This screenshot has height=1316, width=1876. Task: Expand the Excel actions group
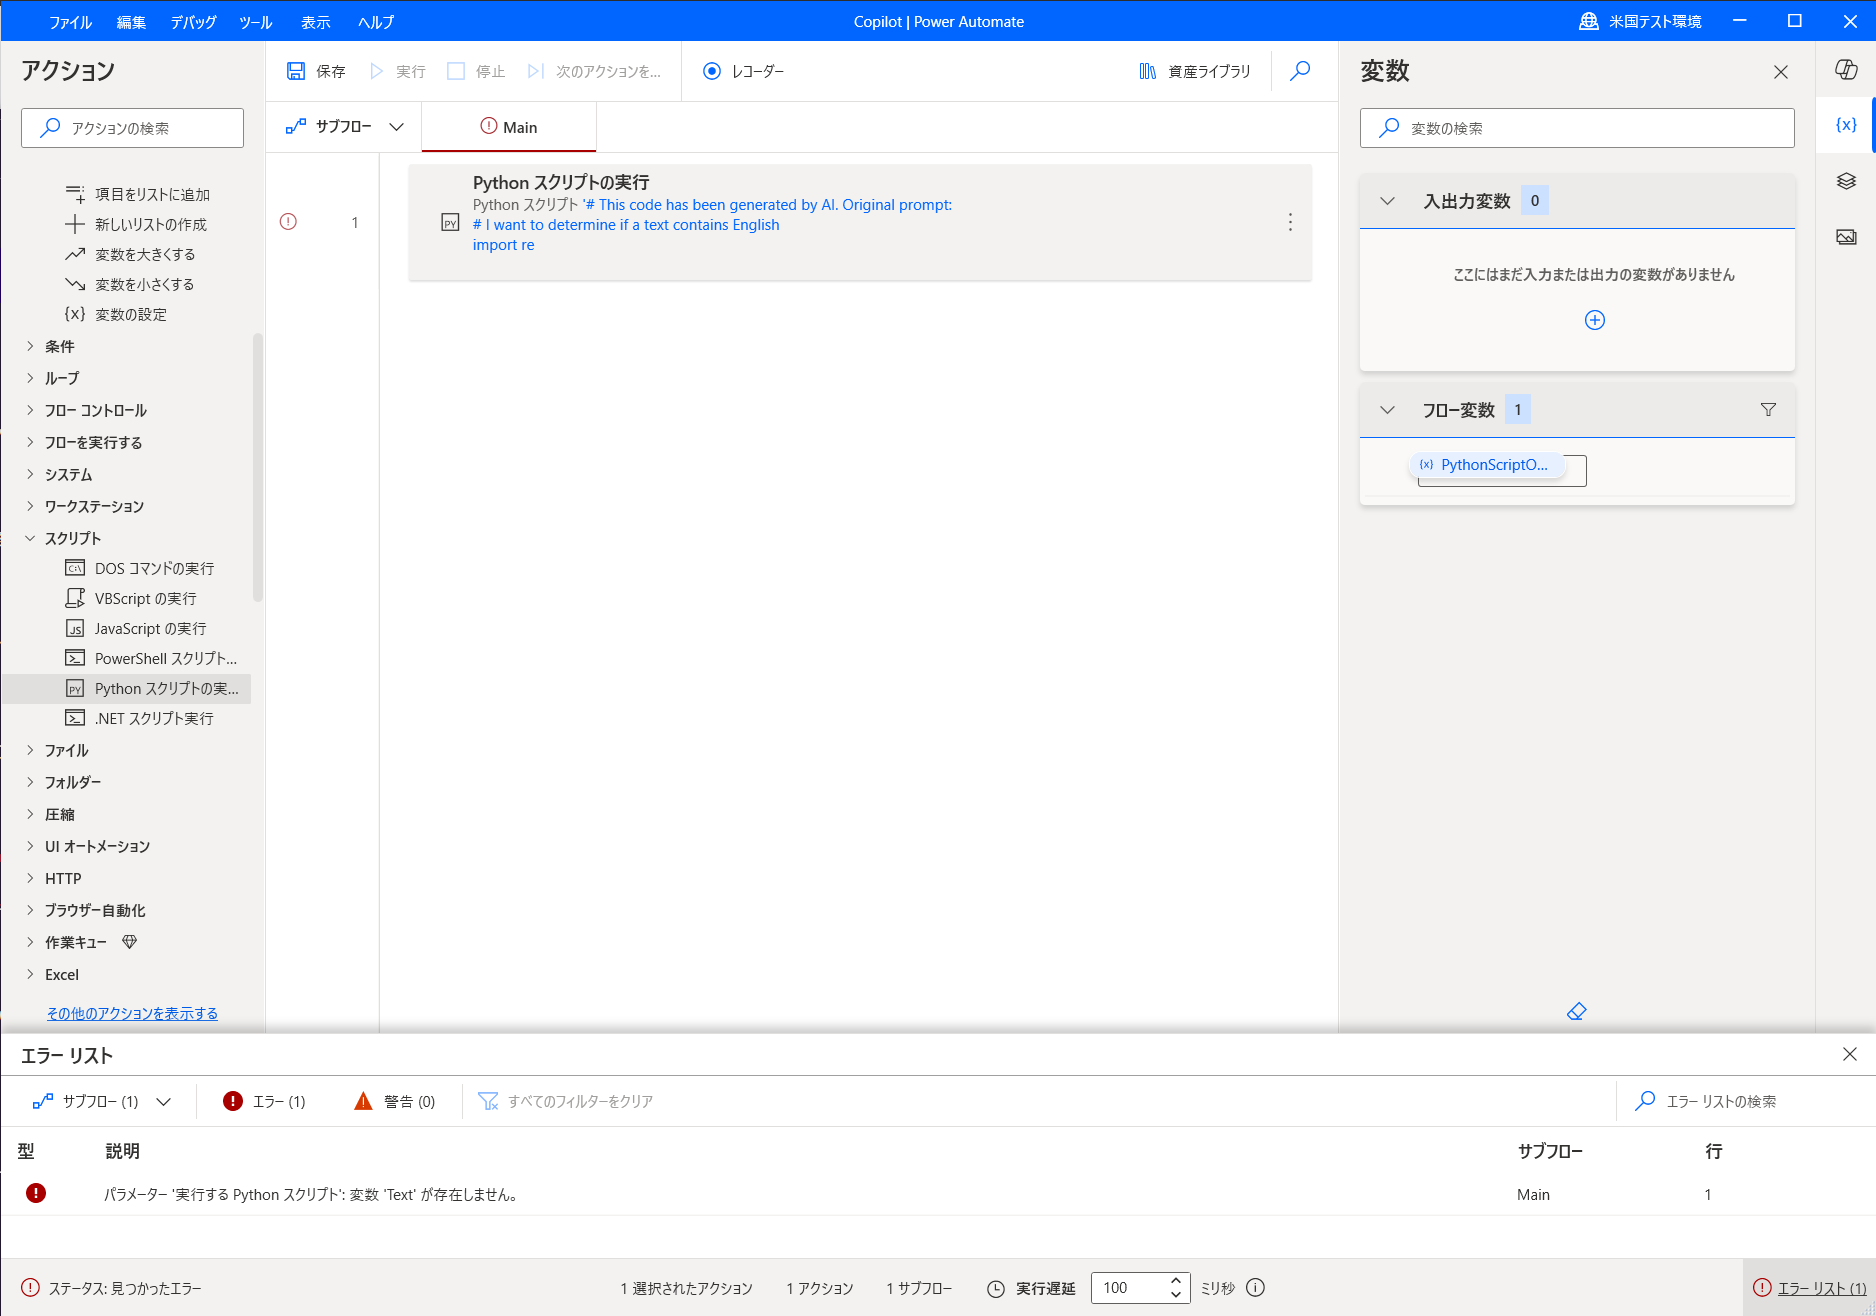click(61, 974)
